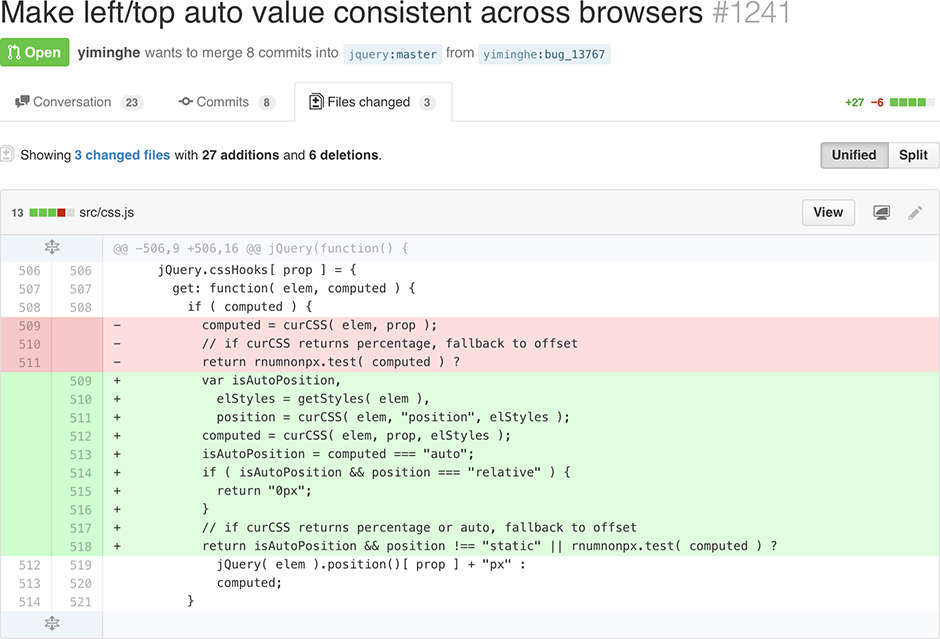The width and height of the screenshot is (940, 639).
Task: Click the conversation count badge 23
Action: [x=131, y=103]
